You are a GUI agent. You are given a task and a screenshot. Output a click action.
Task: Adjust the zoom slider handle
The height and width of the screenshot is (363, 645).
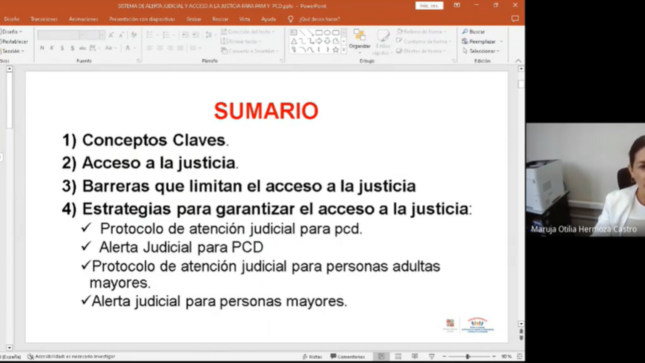point(468,356)
